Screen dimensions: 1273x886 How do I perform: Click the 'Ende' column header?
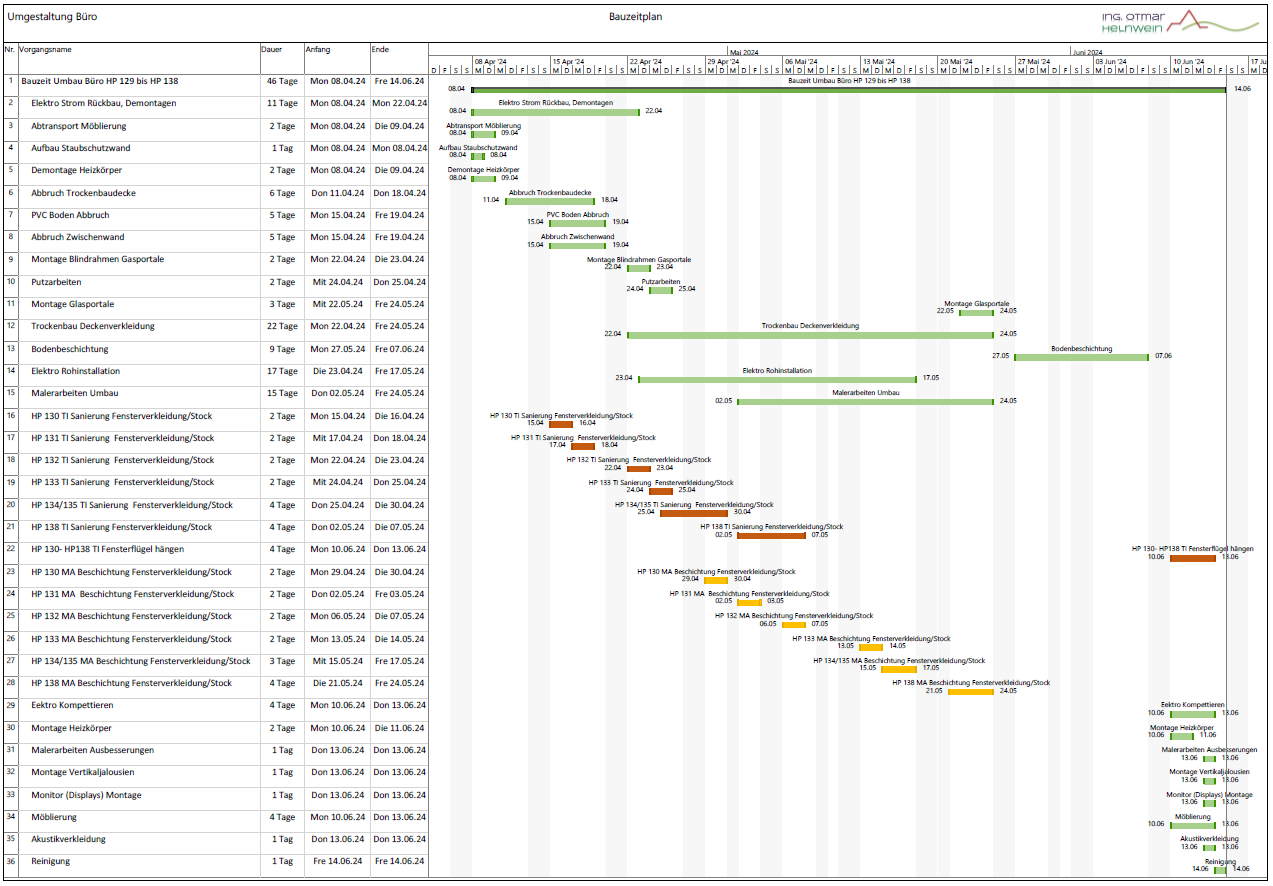[380, 49]
